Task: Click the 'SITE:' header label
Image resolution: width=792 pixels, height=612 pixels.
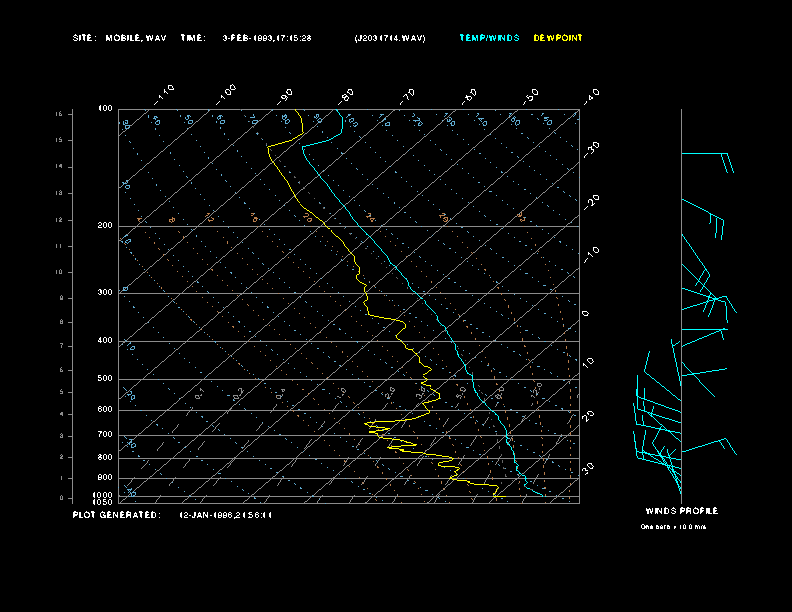Action: point(84,38)
